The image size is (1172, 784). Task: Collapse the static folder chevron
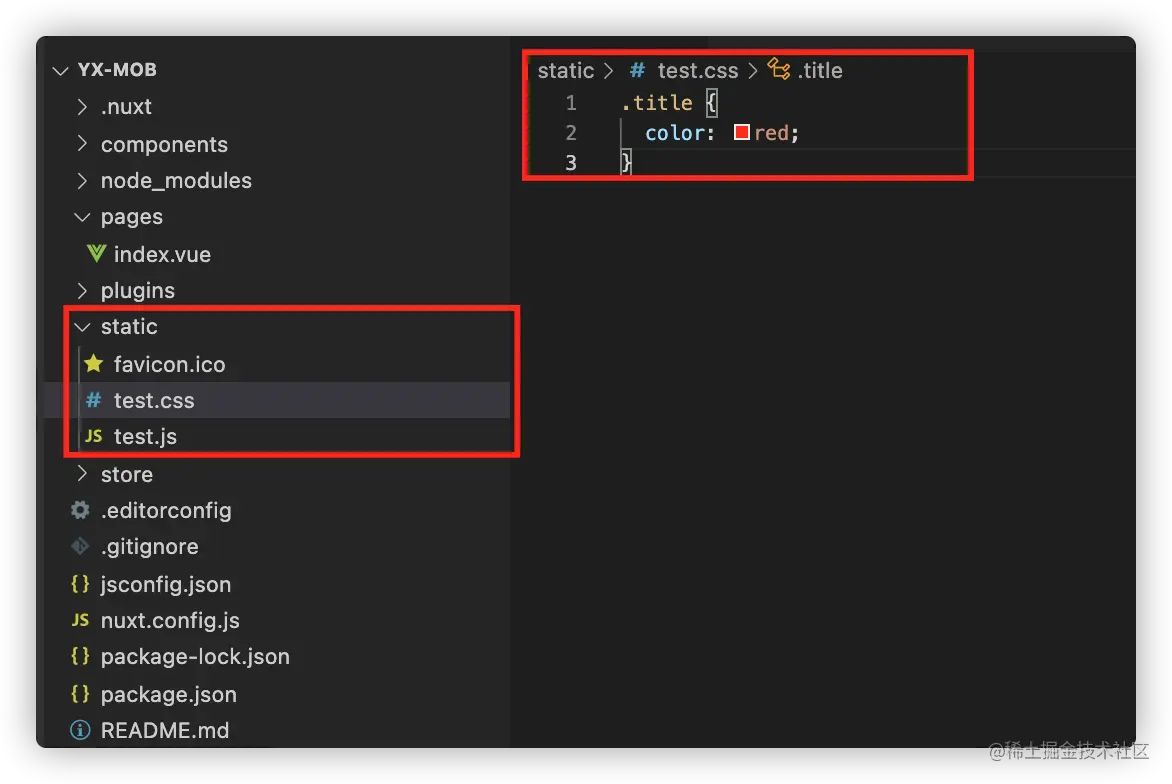82,327
